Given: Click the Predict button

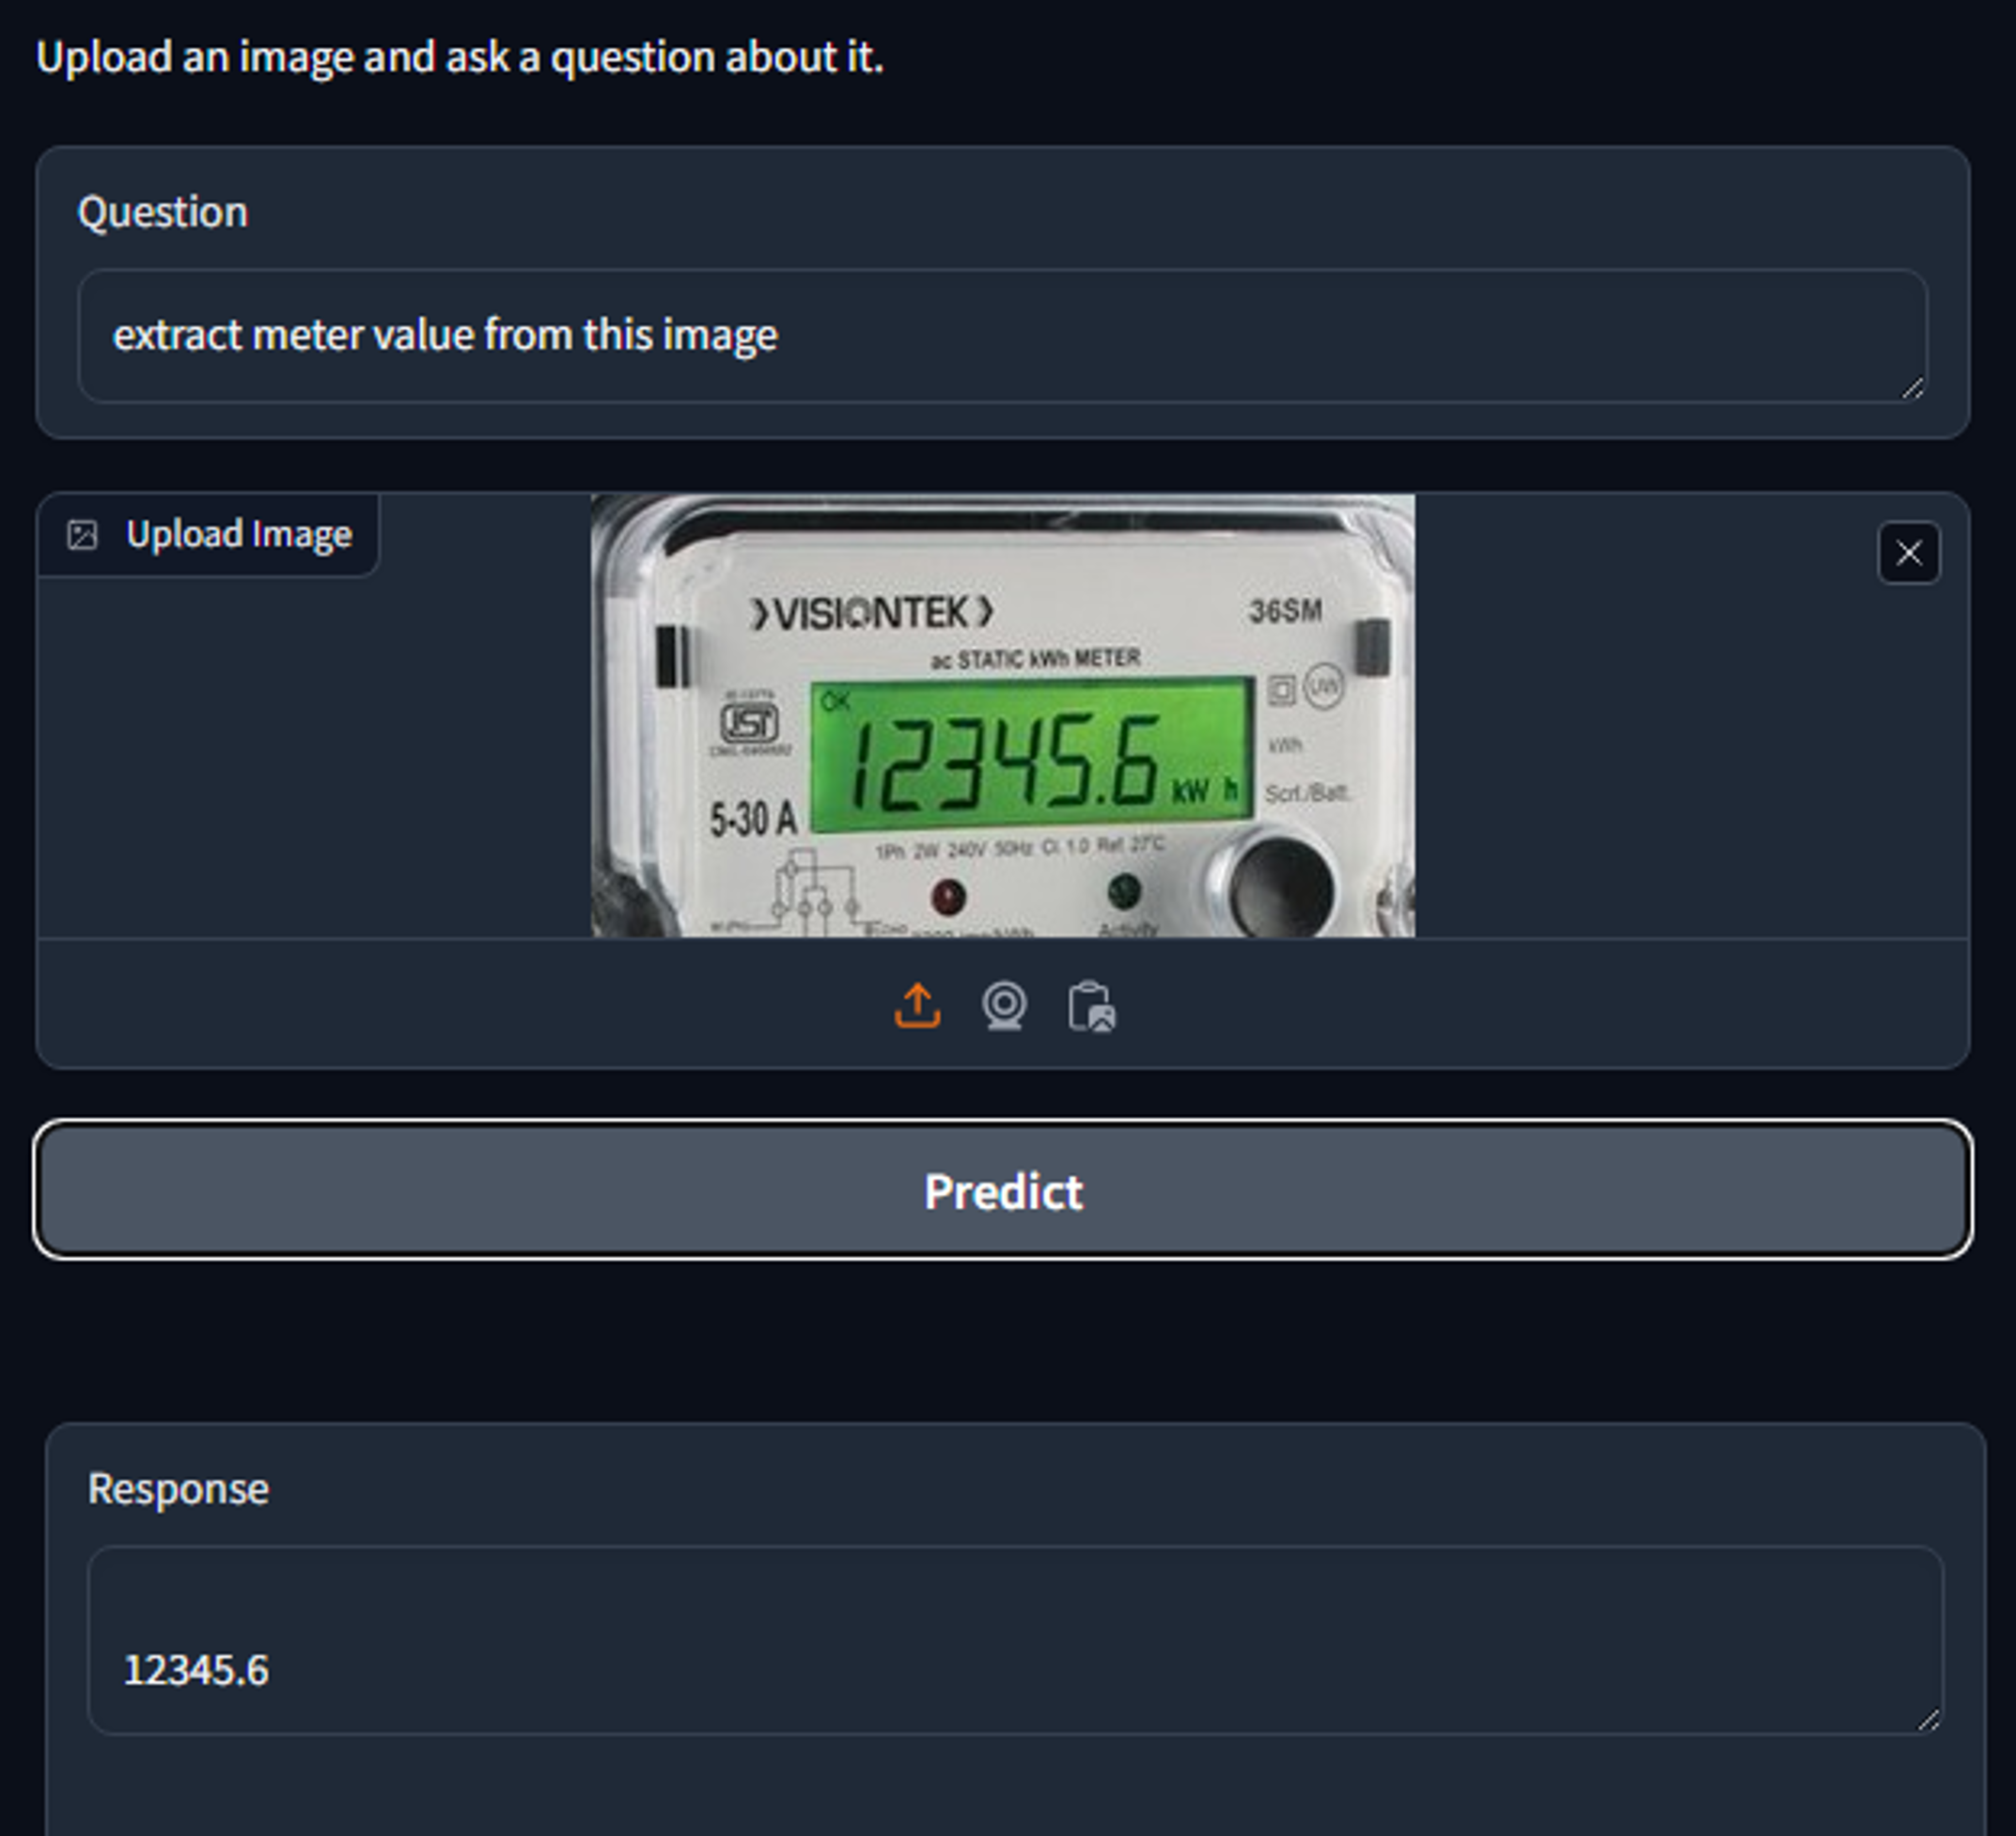Looking at the screenshot, I should [x=1003, y=1190].
